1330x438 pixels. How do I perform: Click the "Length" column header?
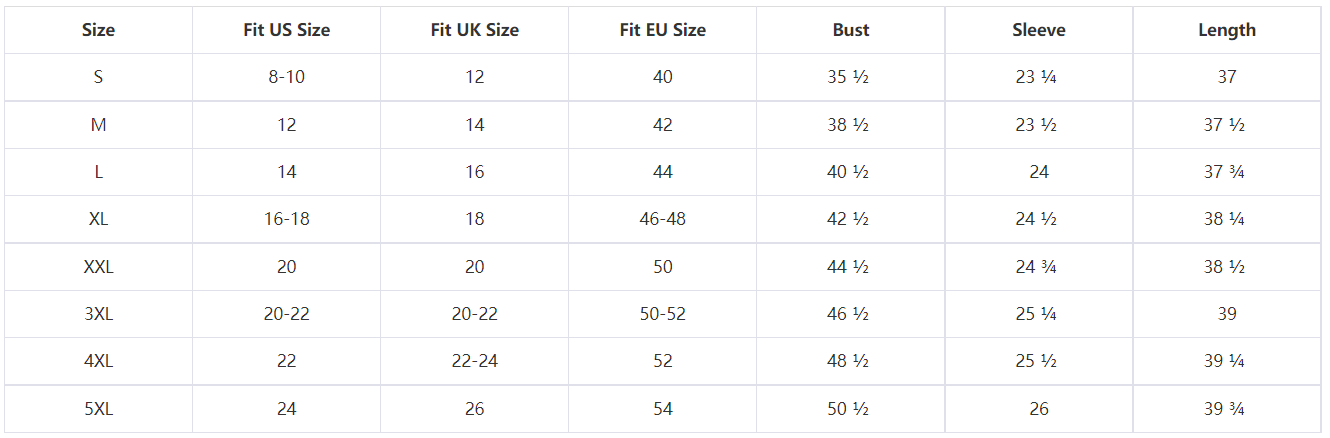[1226, 30]
